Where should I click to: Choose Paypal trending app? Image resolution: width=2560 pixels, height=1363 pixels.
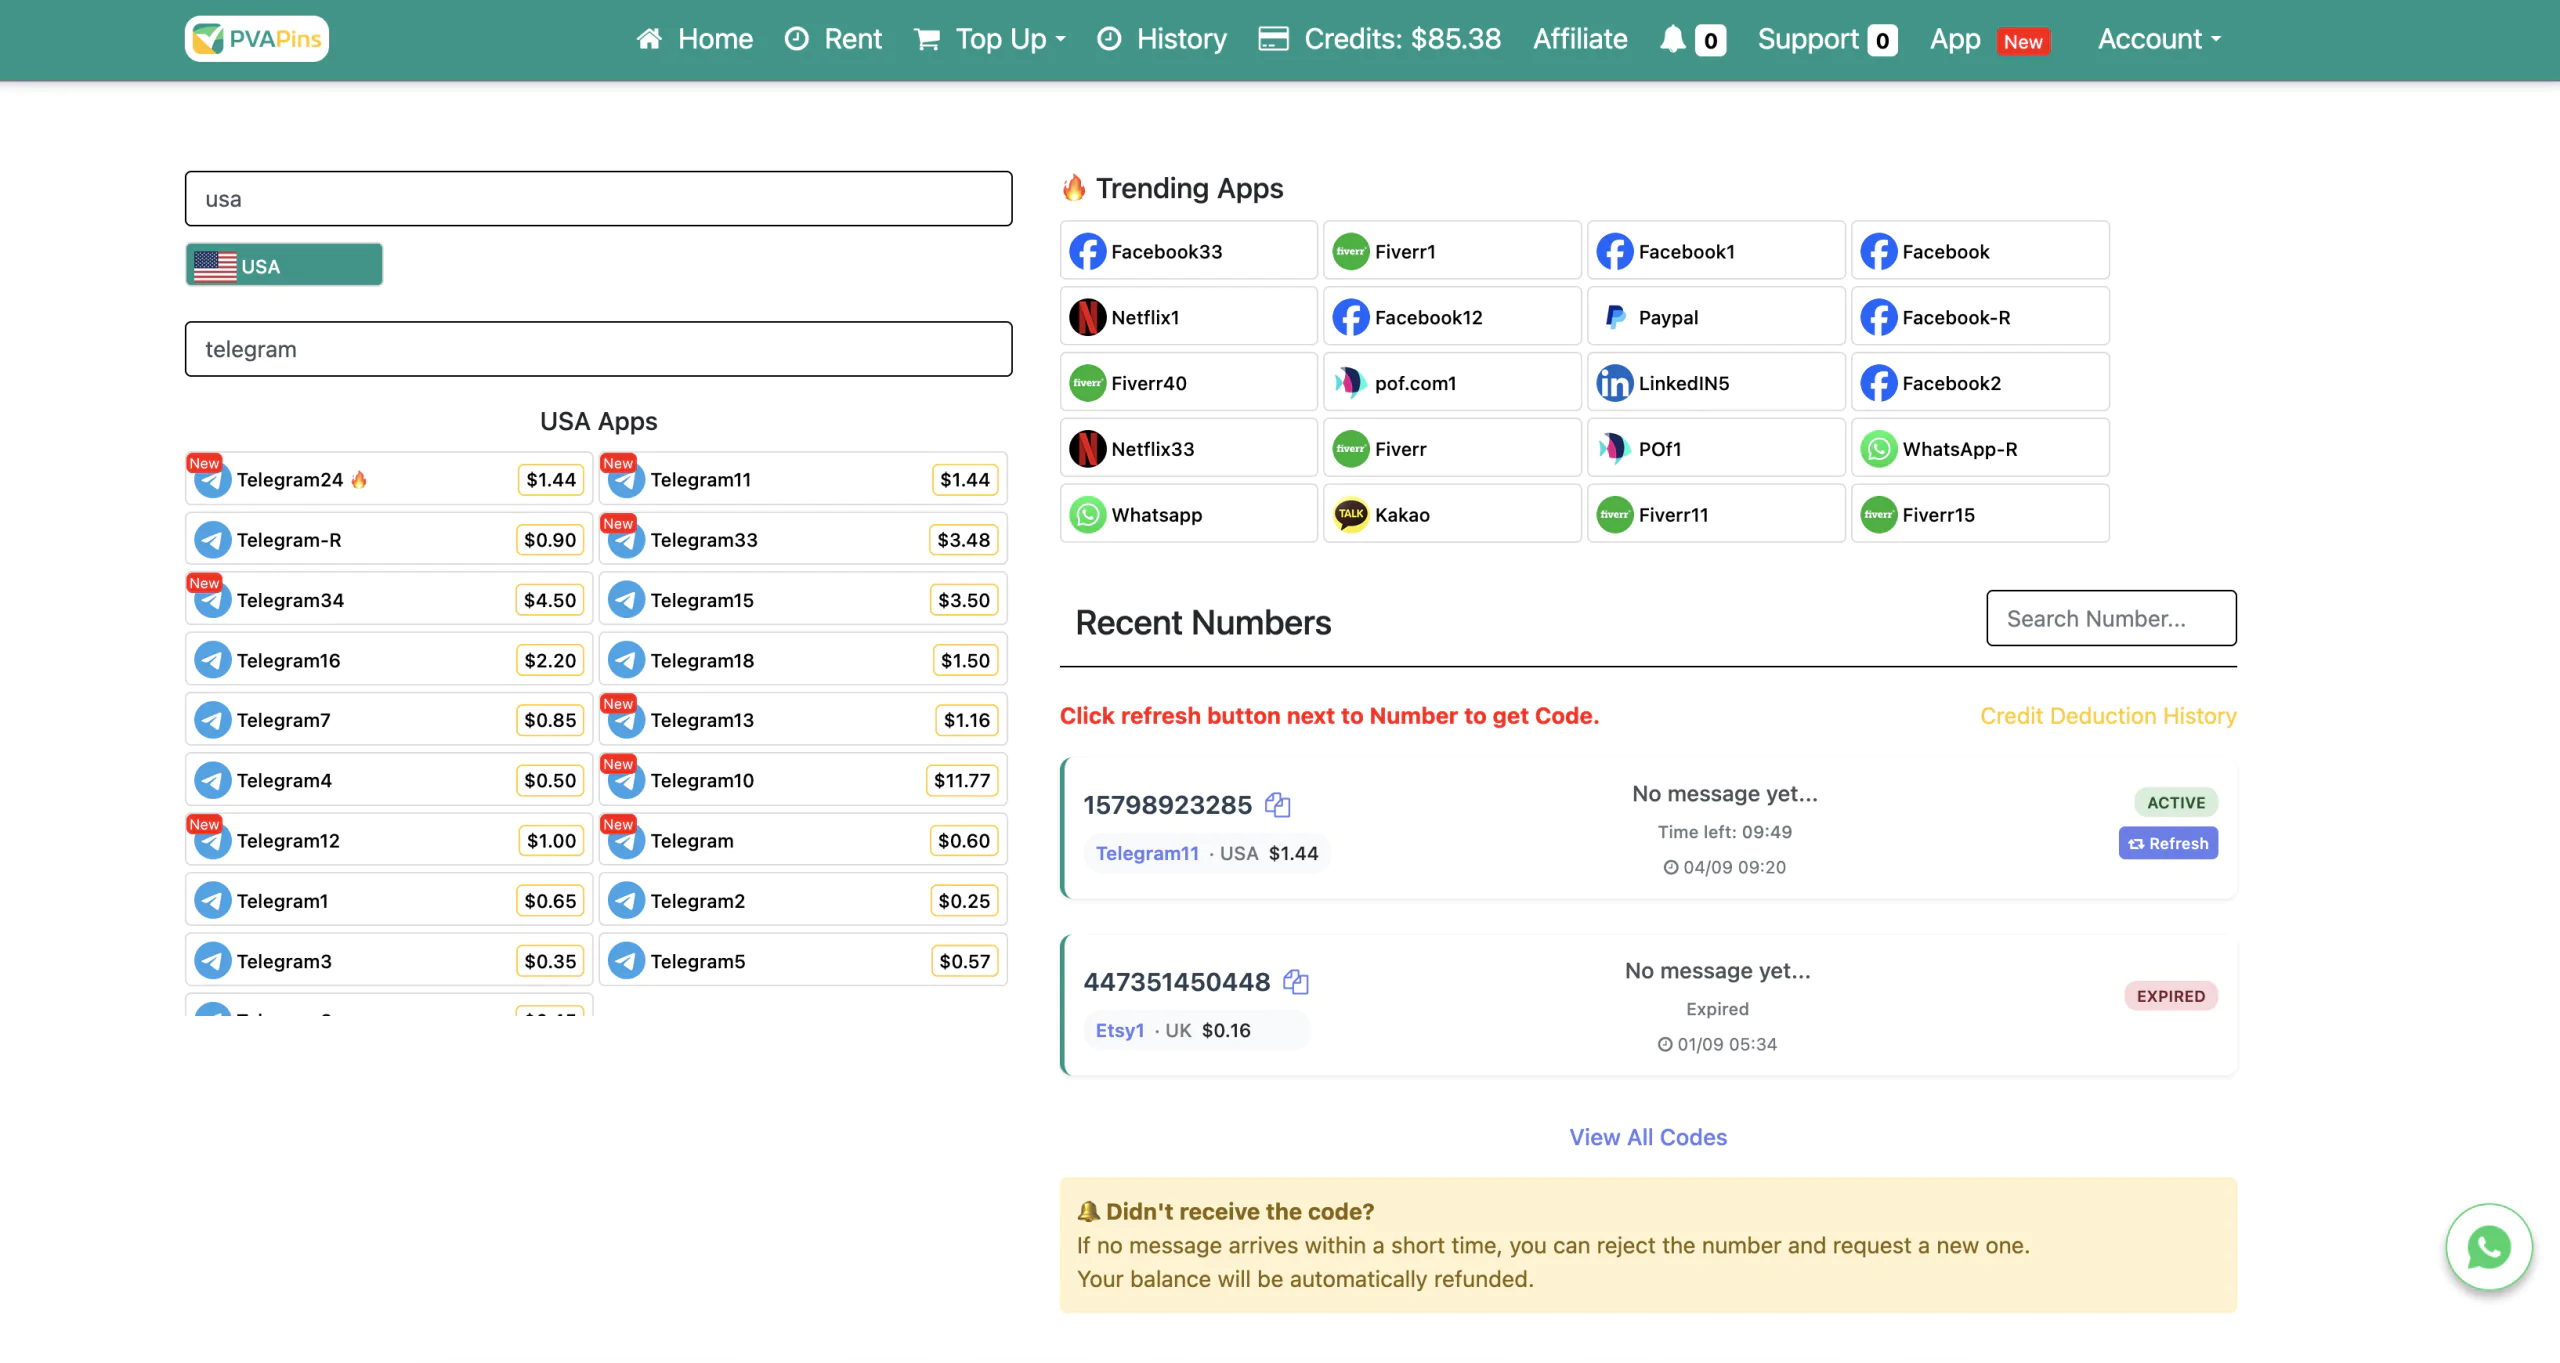pos(1716,317)
